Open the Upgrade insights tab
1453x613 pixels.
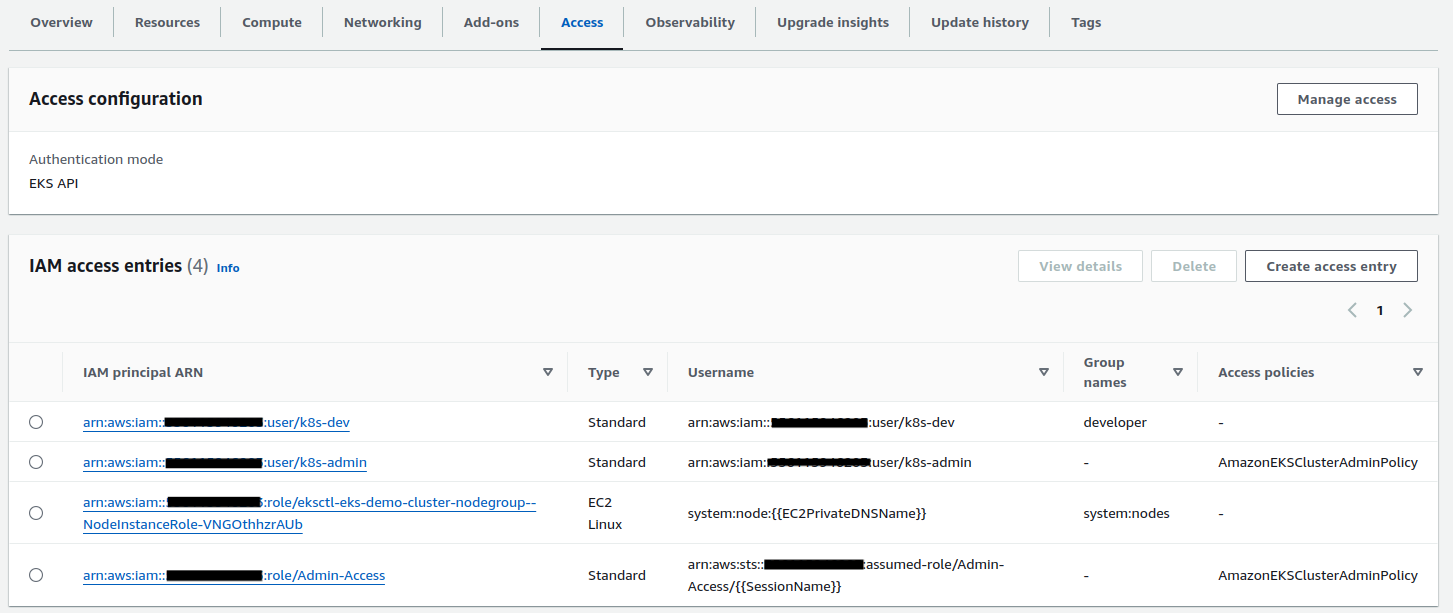click(x=833, y=22)
